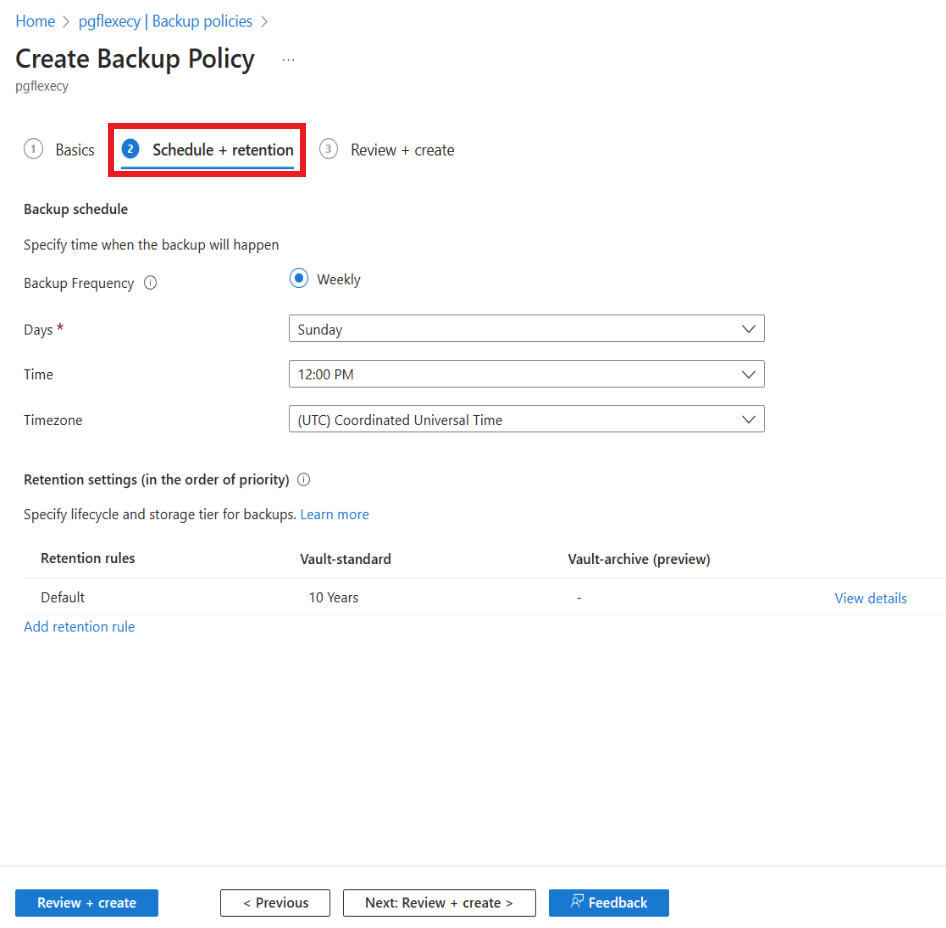Go to the Review + create tab
This screenshot has width=946, height=928.
[x=387, y=150]
